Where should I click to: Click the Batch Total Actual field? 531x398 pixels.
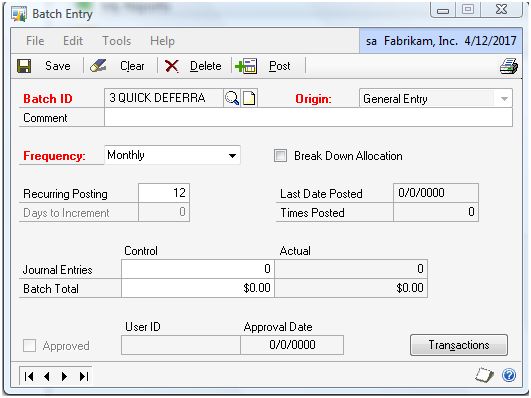click(351, 288)
